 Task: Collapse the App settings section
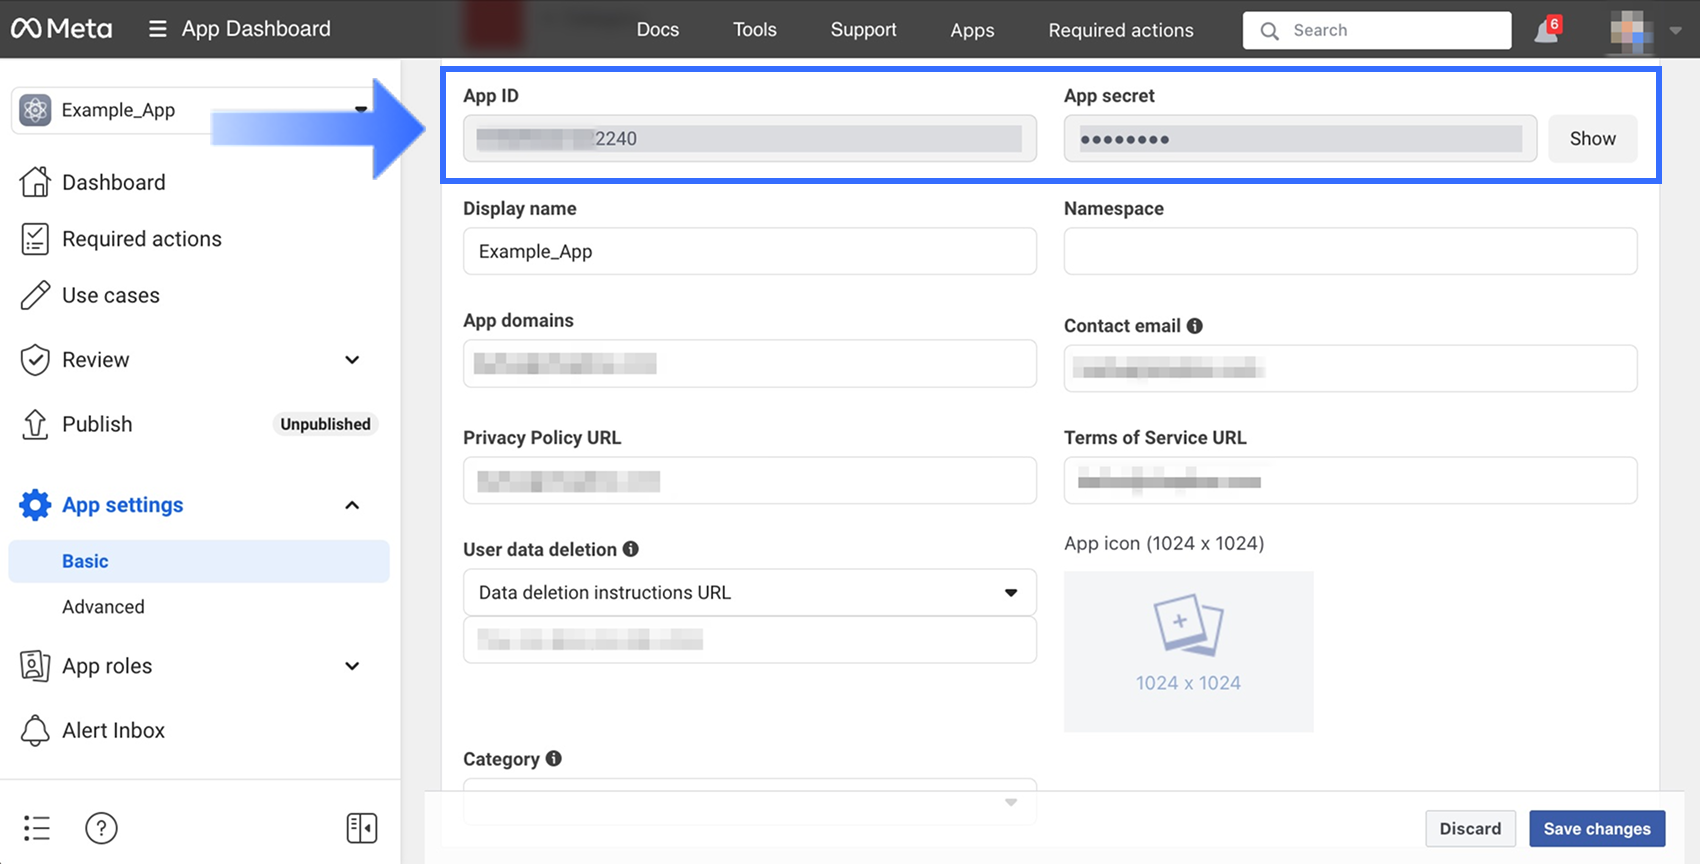coord(352,505)
